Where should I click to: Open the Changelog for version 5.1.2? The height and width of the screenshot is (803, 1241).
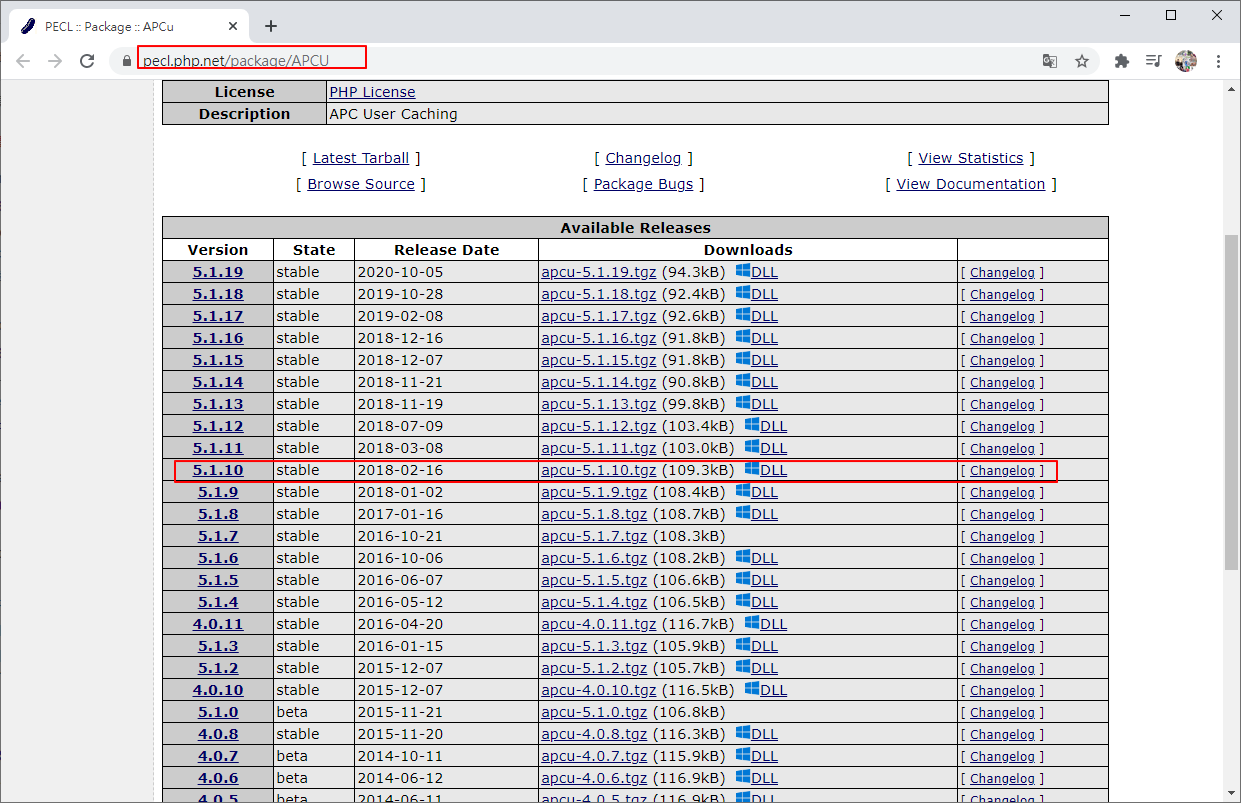tap(1002, 669)
